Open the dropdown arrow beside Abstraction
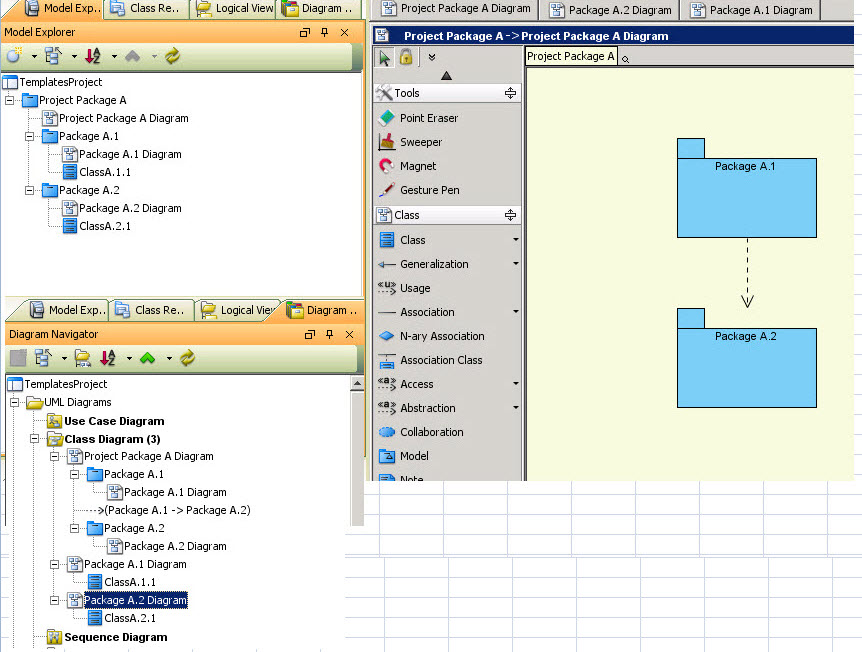This screenshot has height=652, width=862. pyautogui.click(x=516, y=408)
